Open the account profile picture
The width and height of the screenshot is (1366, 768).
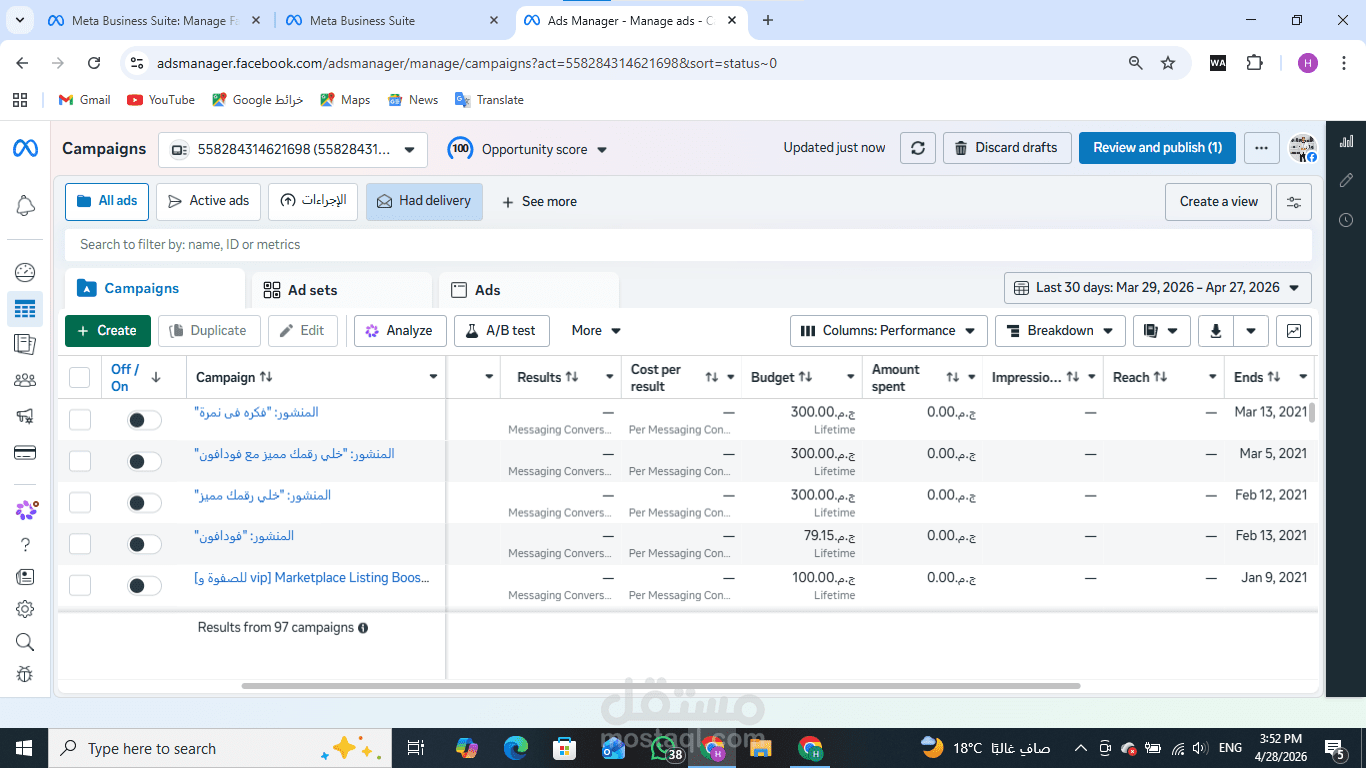[1303, 148]
